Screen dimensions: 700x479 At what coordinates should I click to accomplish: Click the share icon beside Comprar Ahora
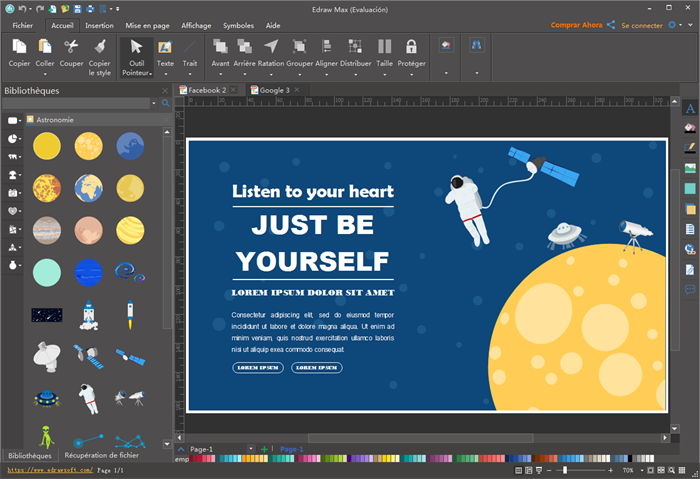(x=611, y=25)
